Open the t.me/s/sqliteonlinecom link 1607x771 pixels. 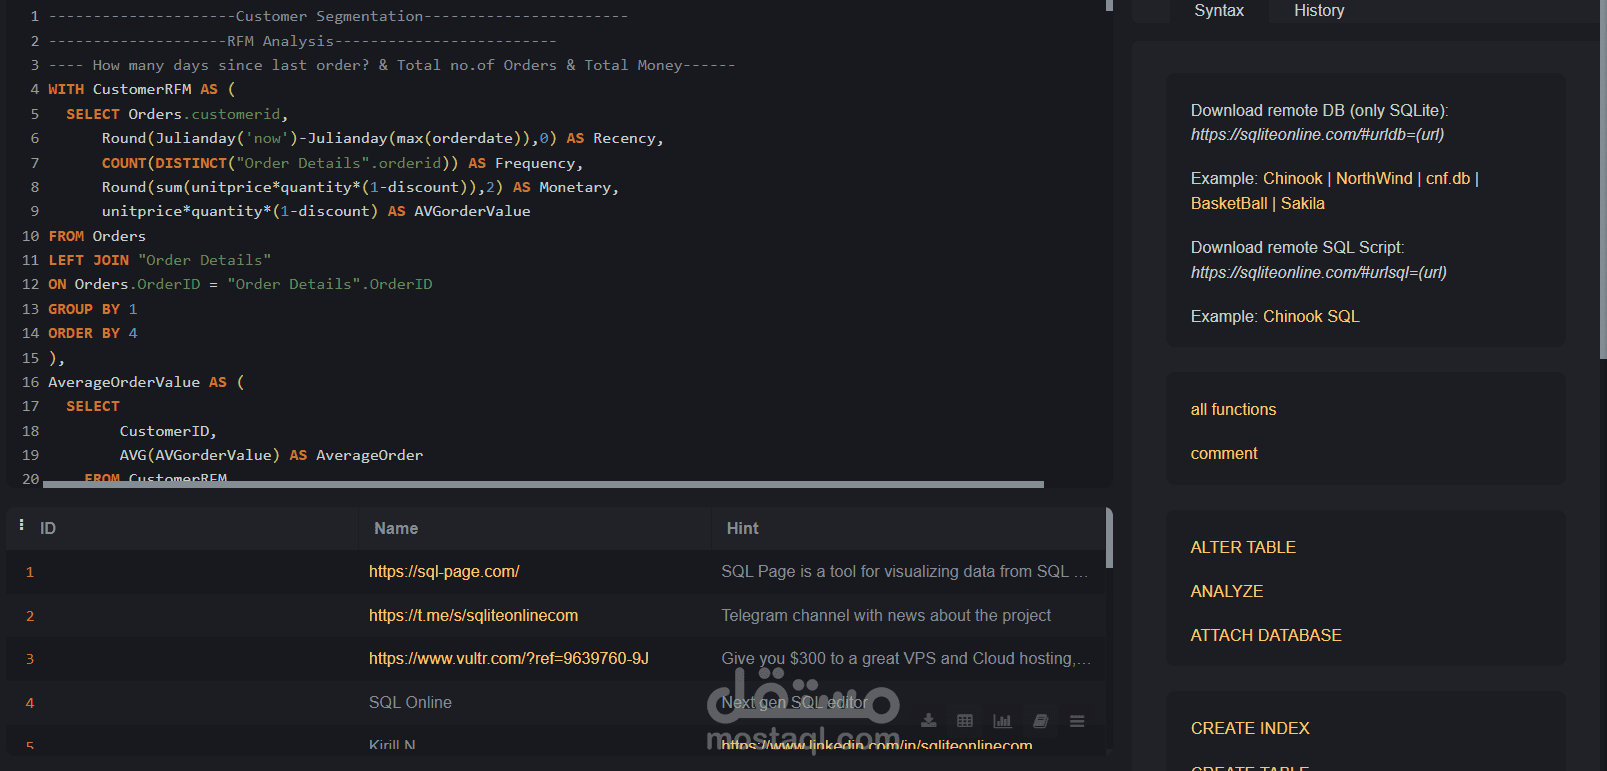(x=473, y=615)
